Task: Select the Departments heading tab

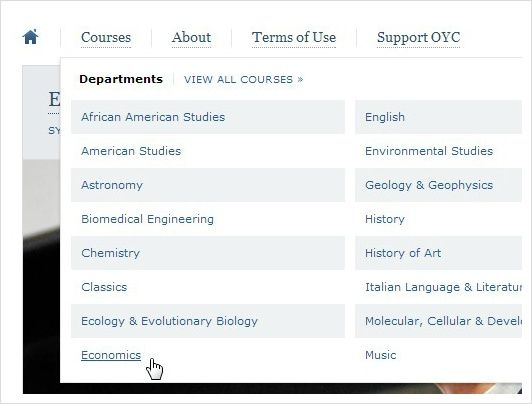Action: [121, 79]
